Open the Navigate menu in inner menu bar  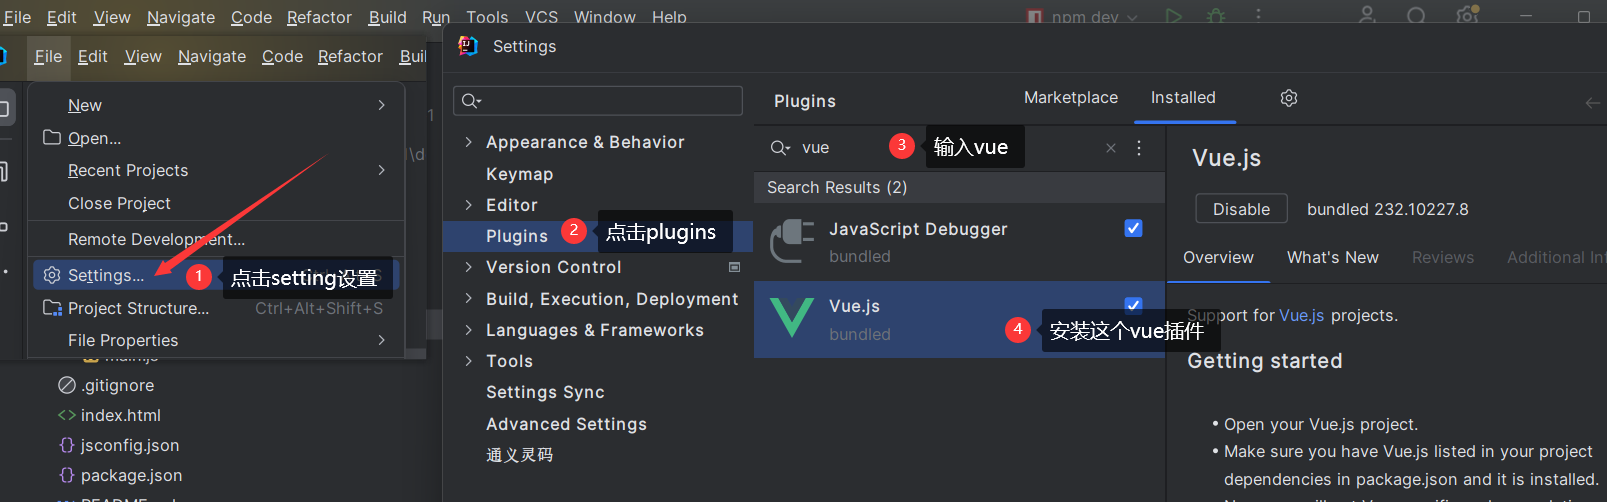212,56
